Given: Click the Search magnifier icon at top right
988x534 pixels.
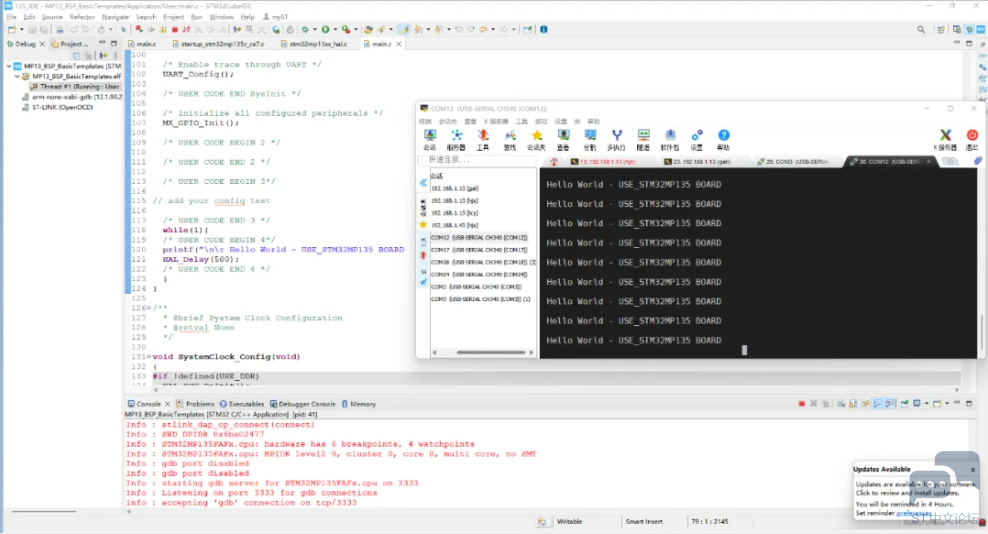Looking at the screenshot, I should coord(921,29).
